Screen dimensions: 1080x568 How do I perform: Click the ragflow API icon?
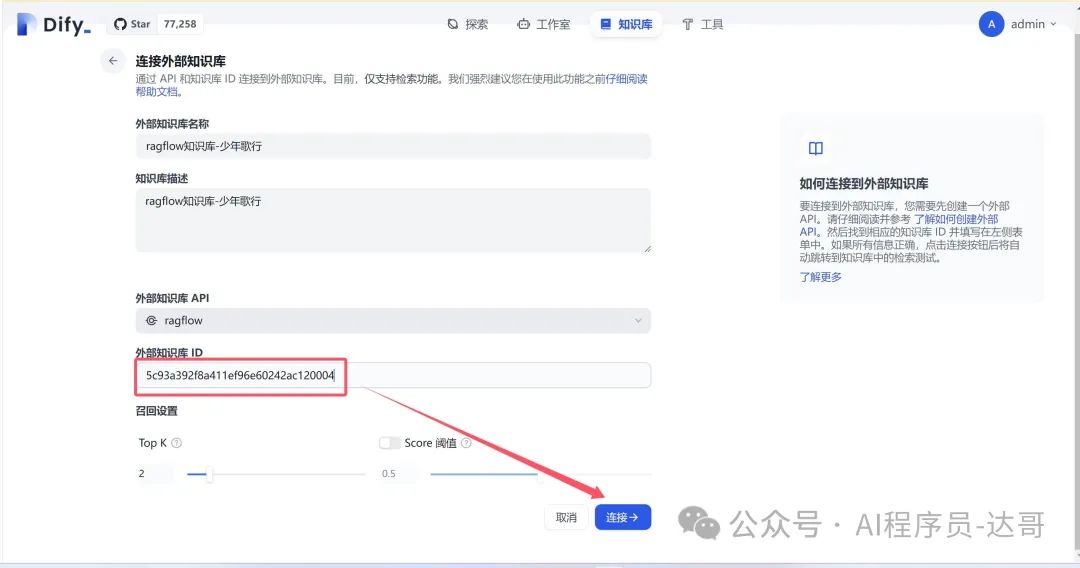(152, 320)
